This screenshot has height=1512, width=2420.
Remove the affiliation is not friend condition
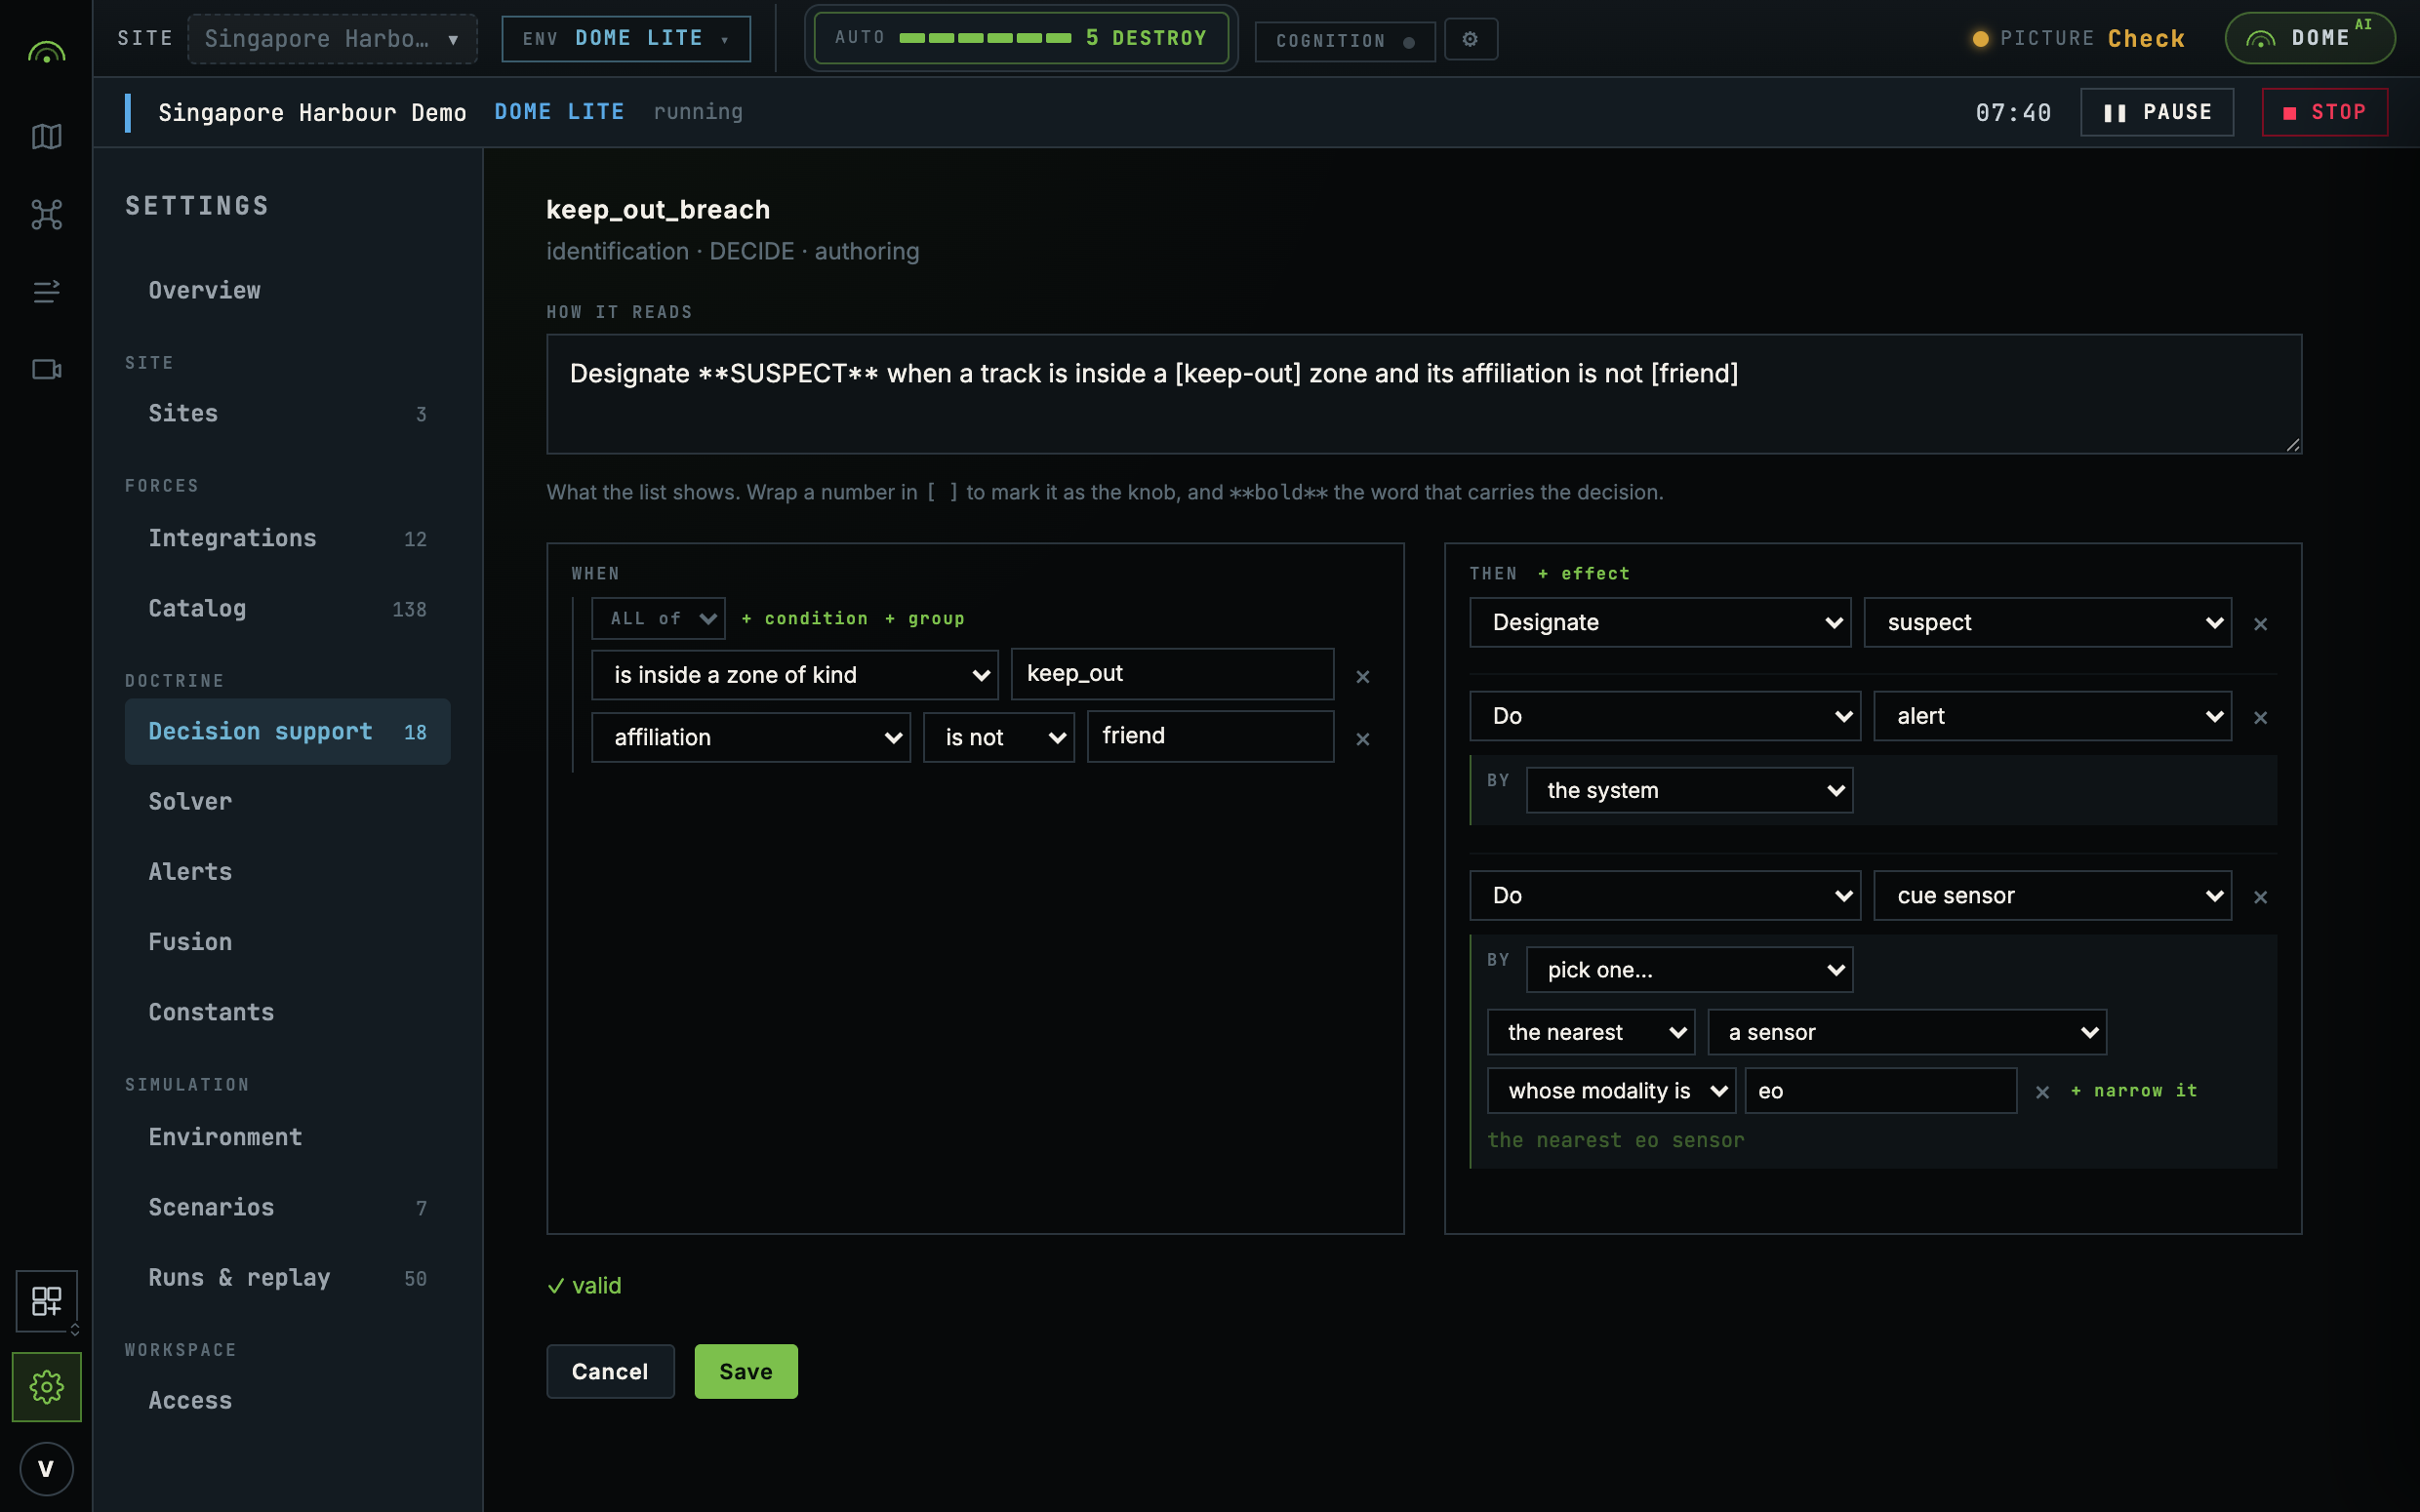pyautogui.click(x=1363, y=739)
